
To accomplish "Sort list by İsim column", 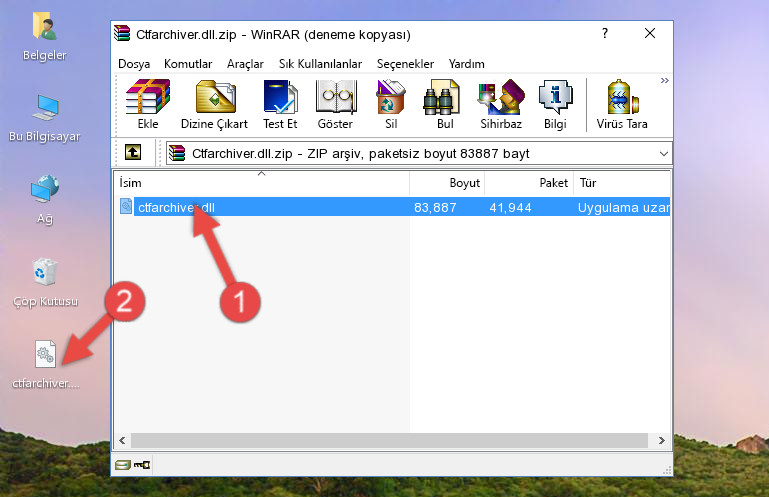I will (262, 183).
